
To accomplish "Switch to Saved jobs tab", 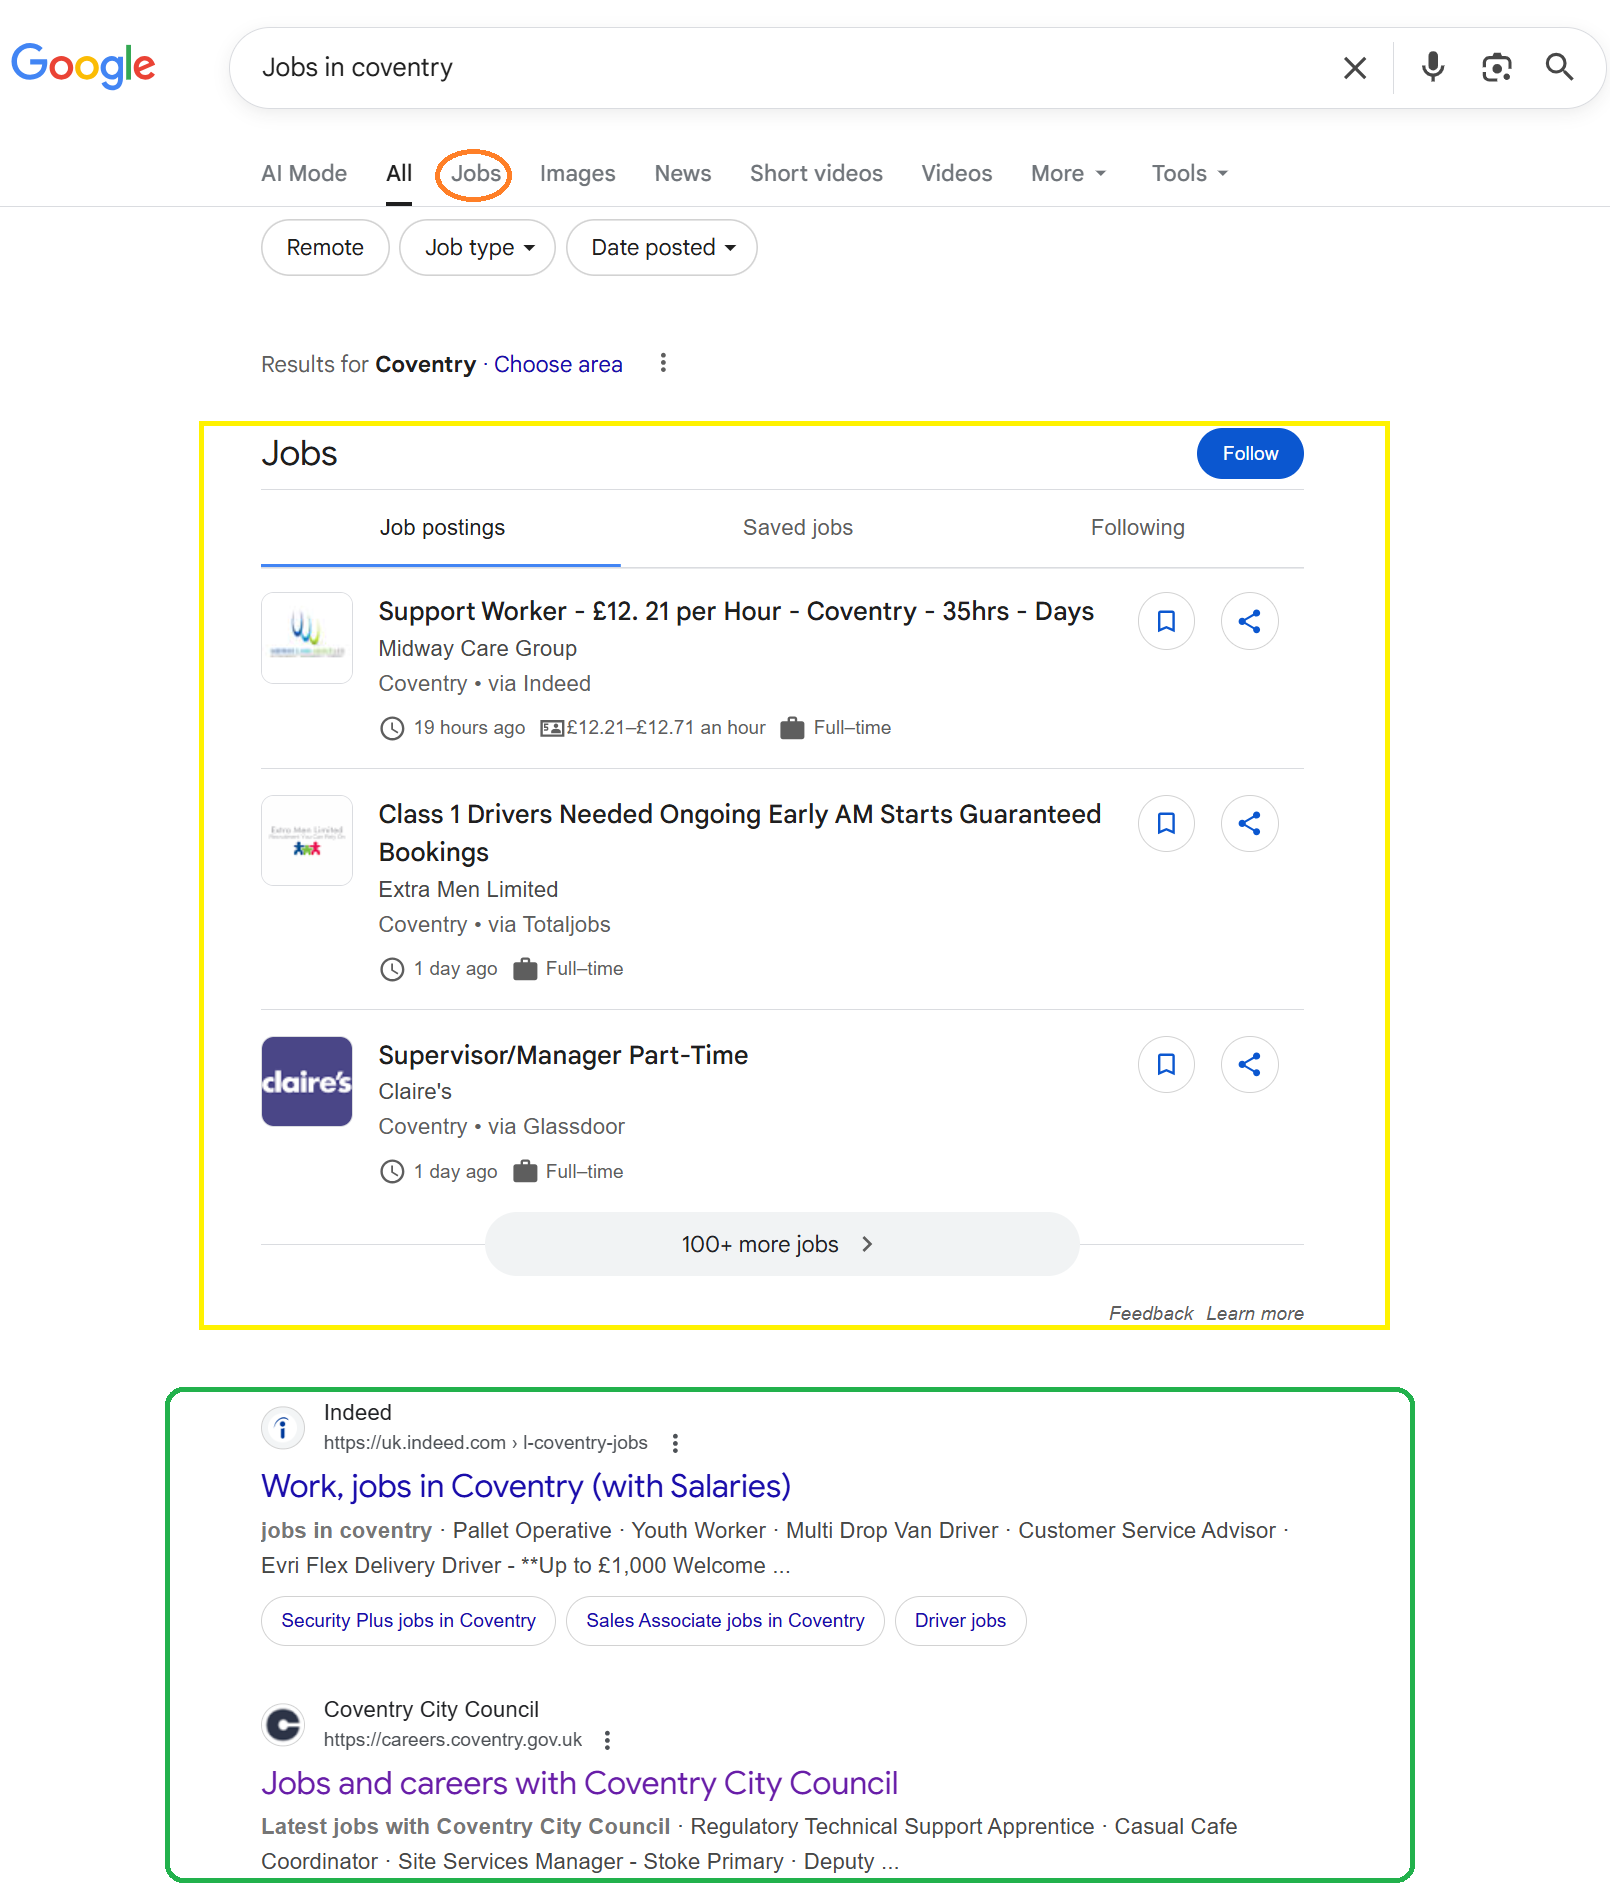I will pyautogui.click(x=797, y=528).
